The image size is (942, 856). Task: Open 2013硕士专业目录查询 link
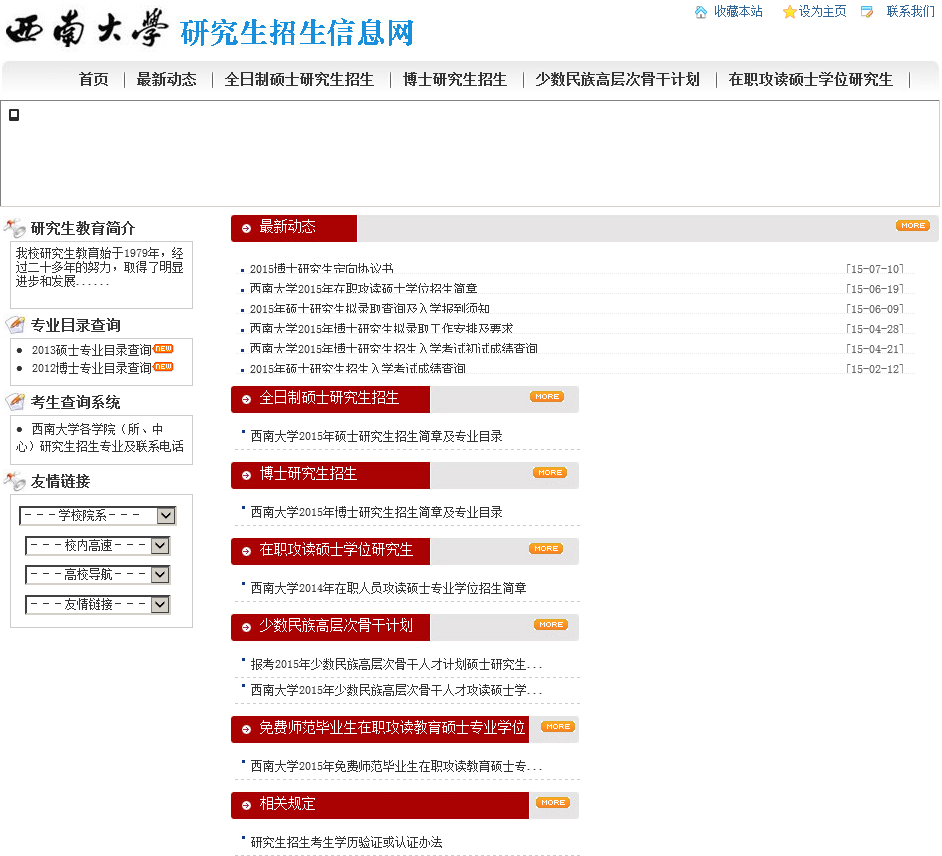pyautogui.click(x=91, y=350)
